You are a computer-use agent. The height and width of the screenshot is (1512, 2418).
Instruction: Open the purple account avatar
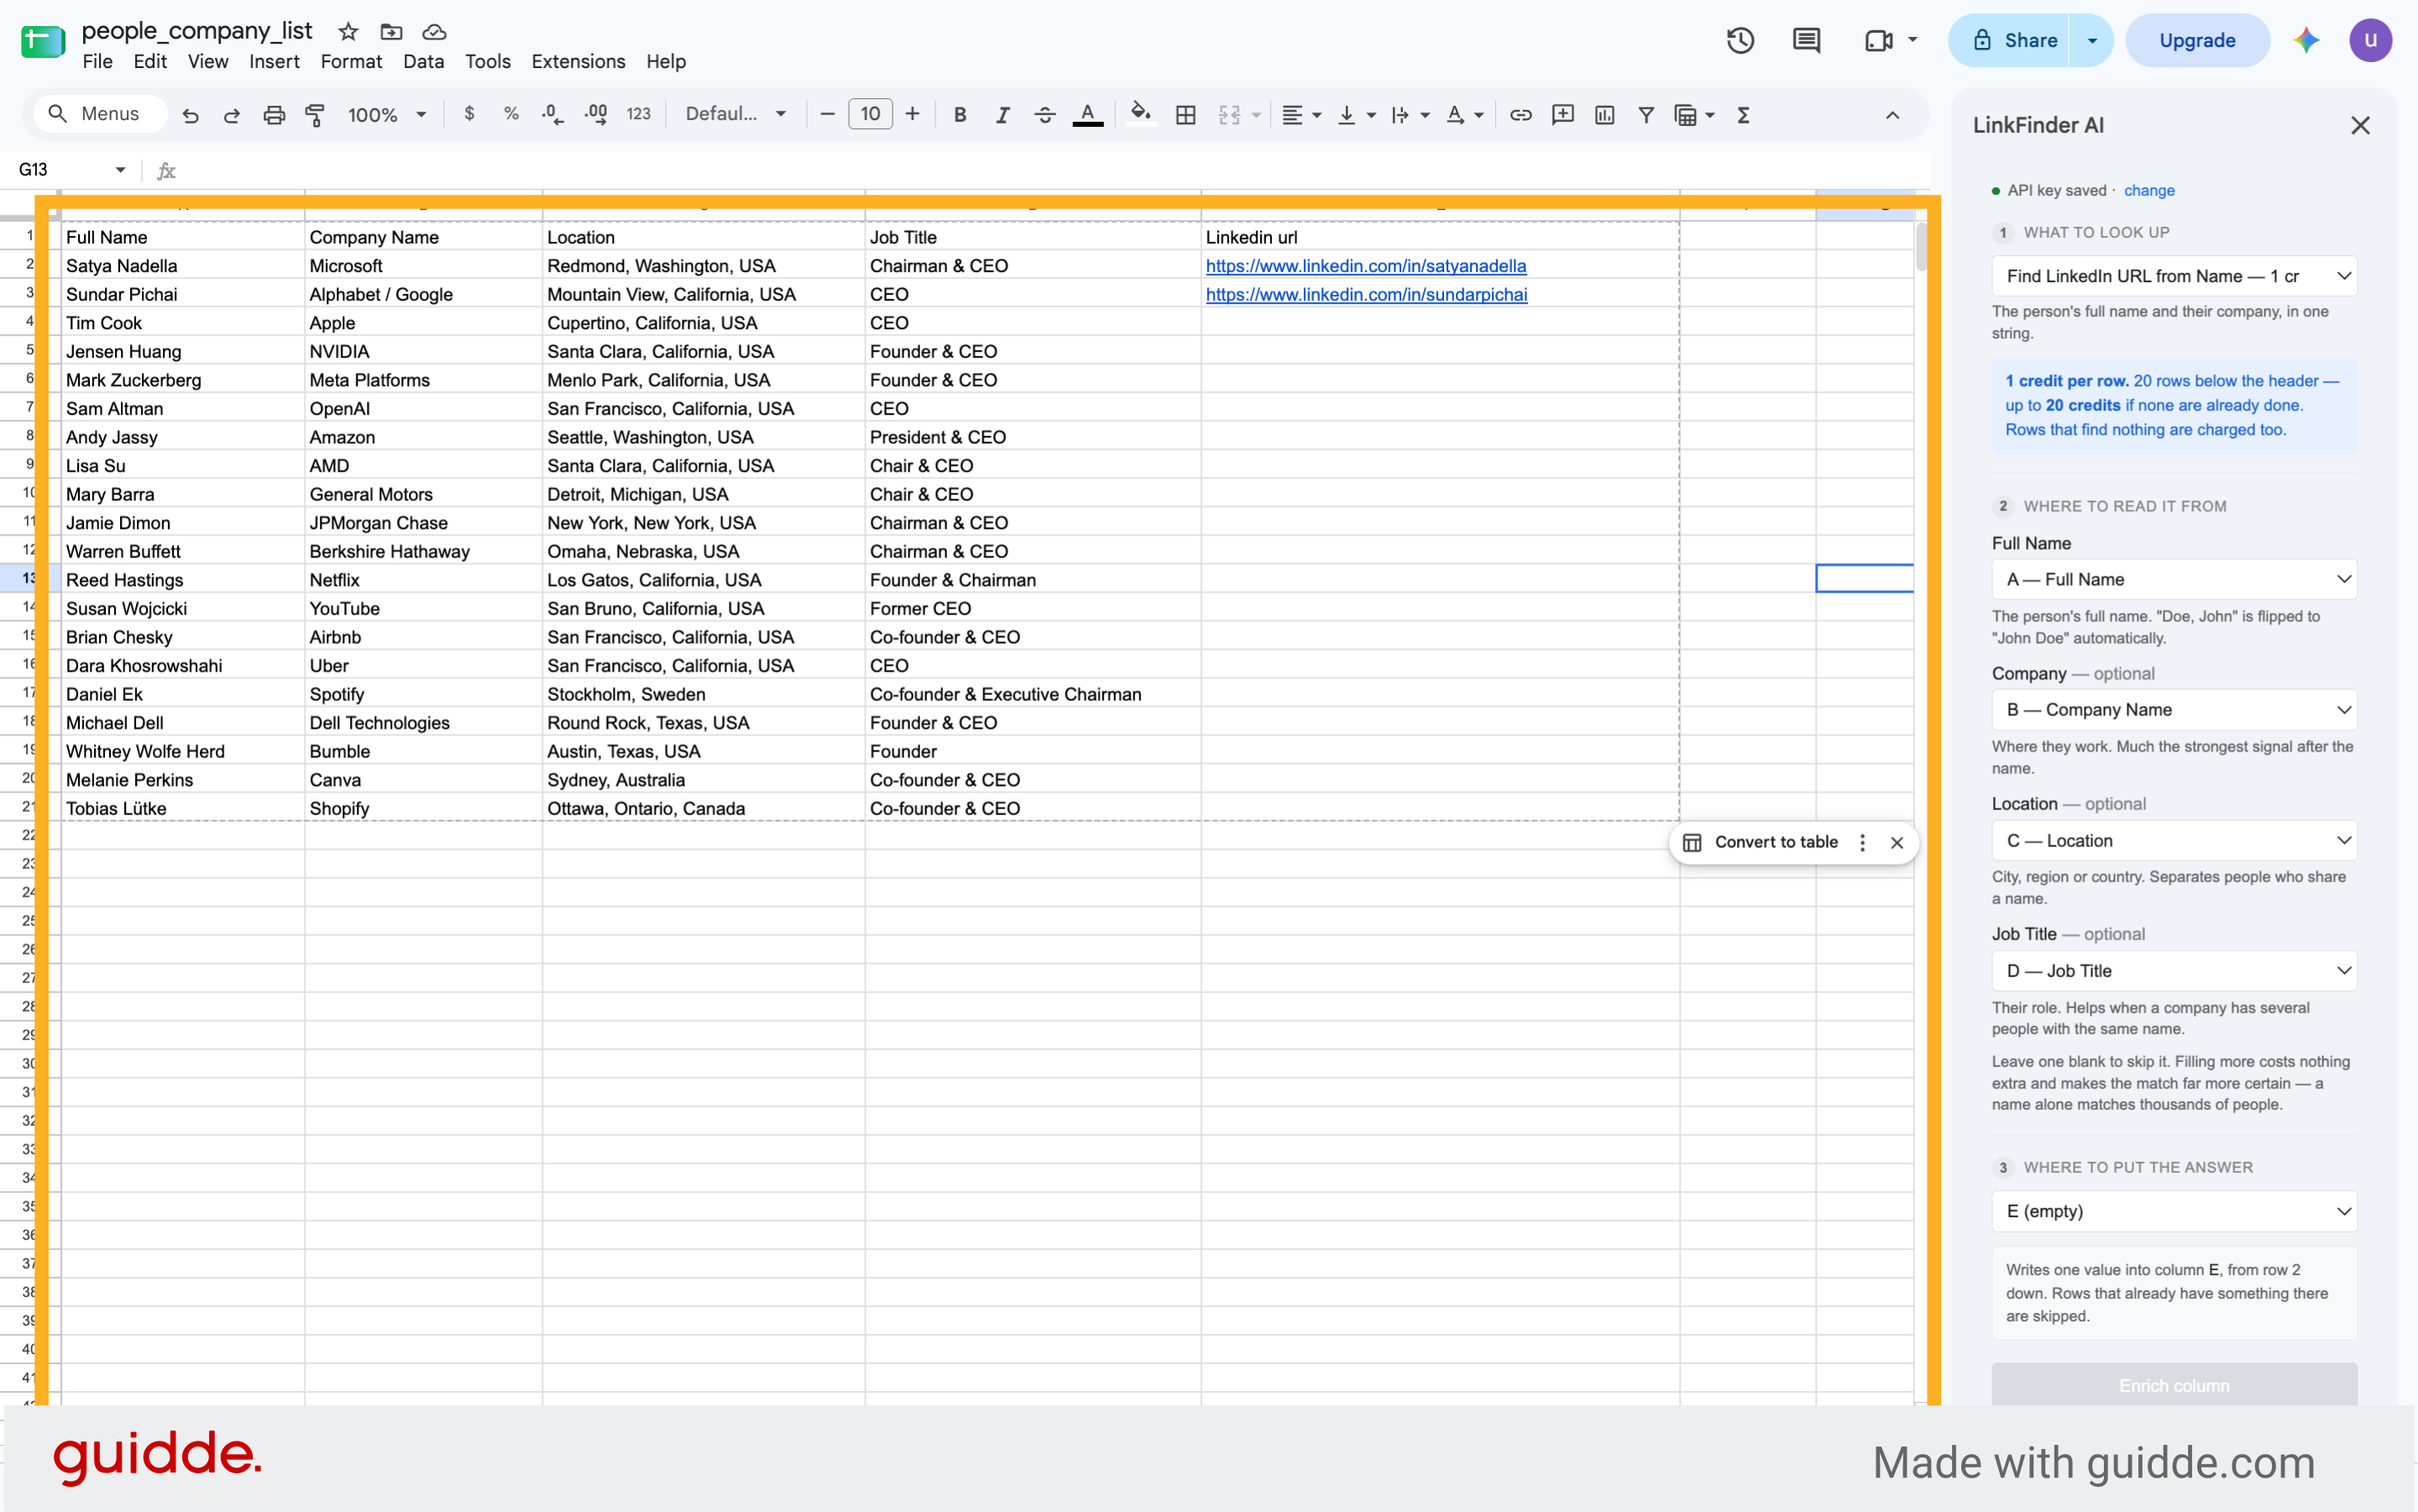point(2370,40)
